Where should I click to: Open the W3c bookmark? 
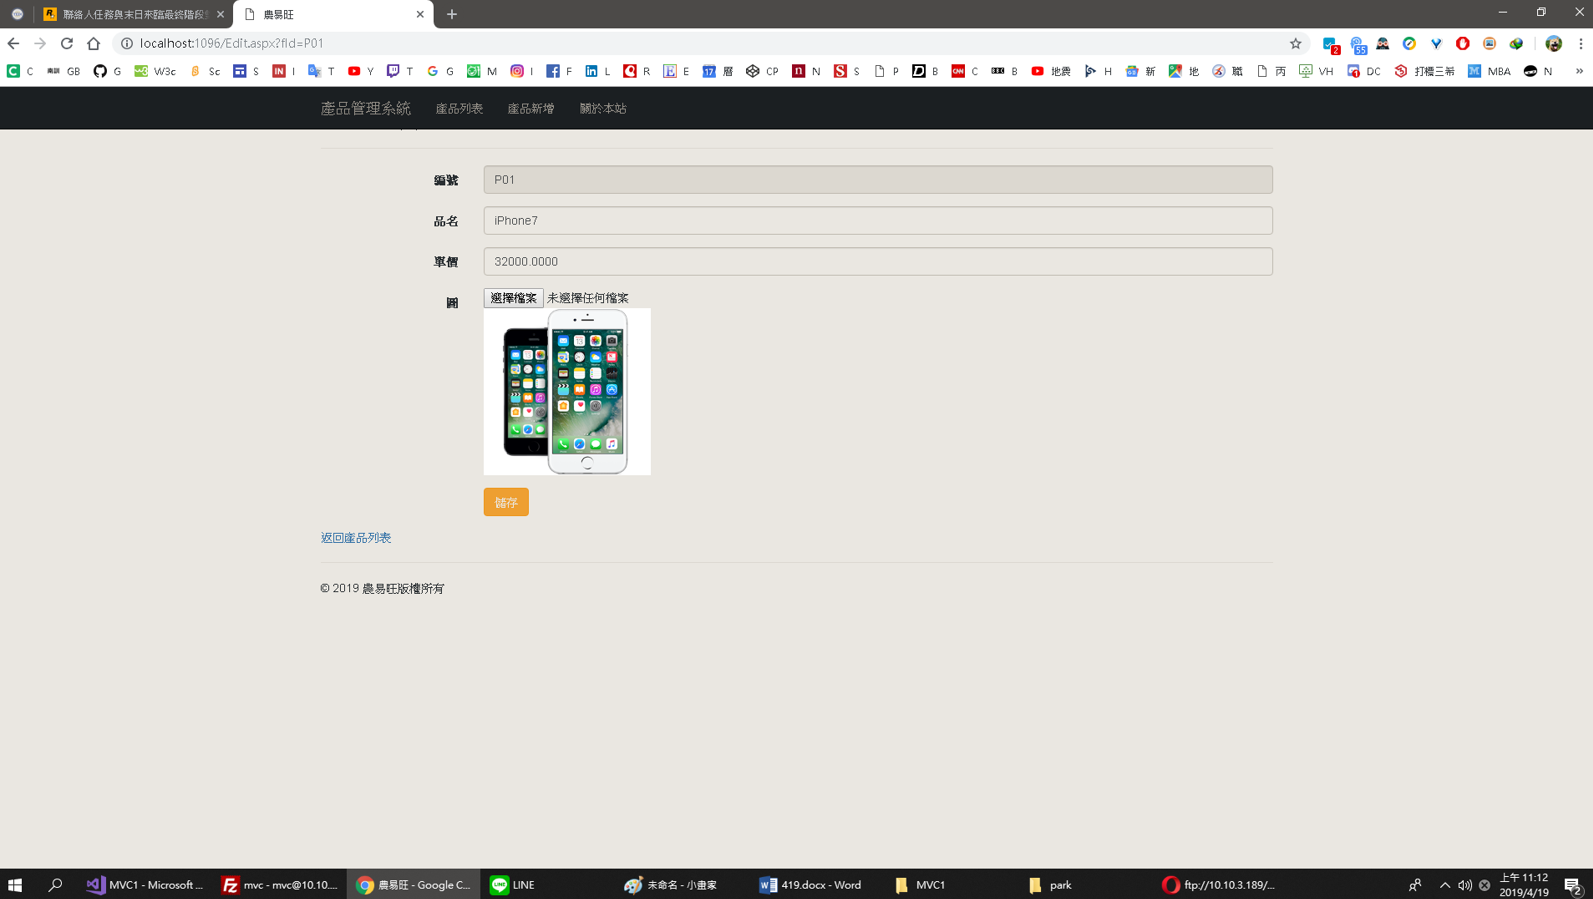pyautogui.click(x=155, y=71)
